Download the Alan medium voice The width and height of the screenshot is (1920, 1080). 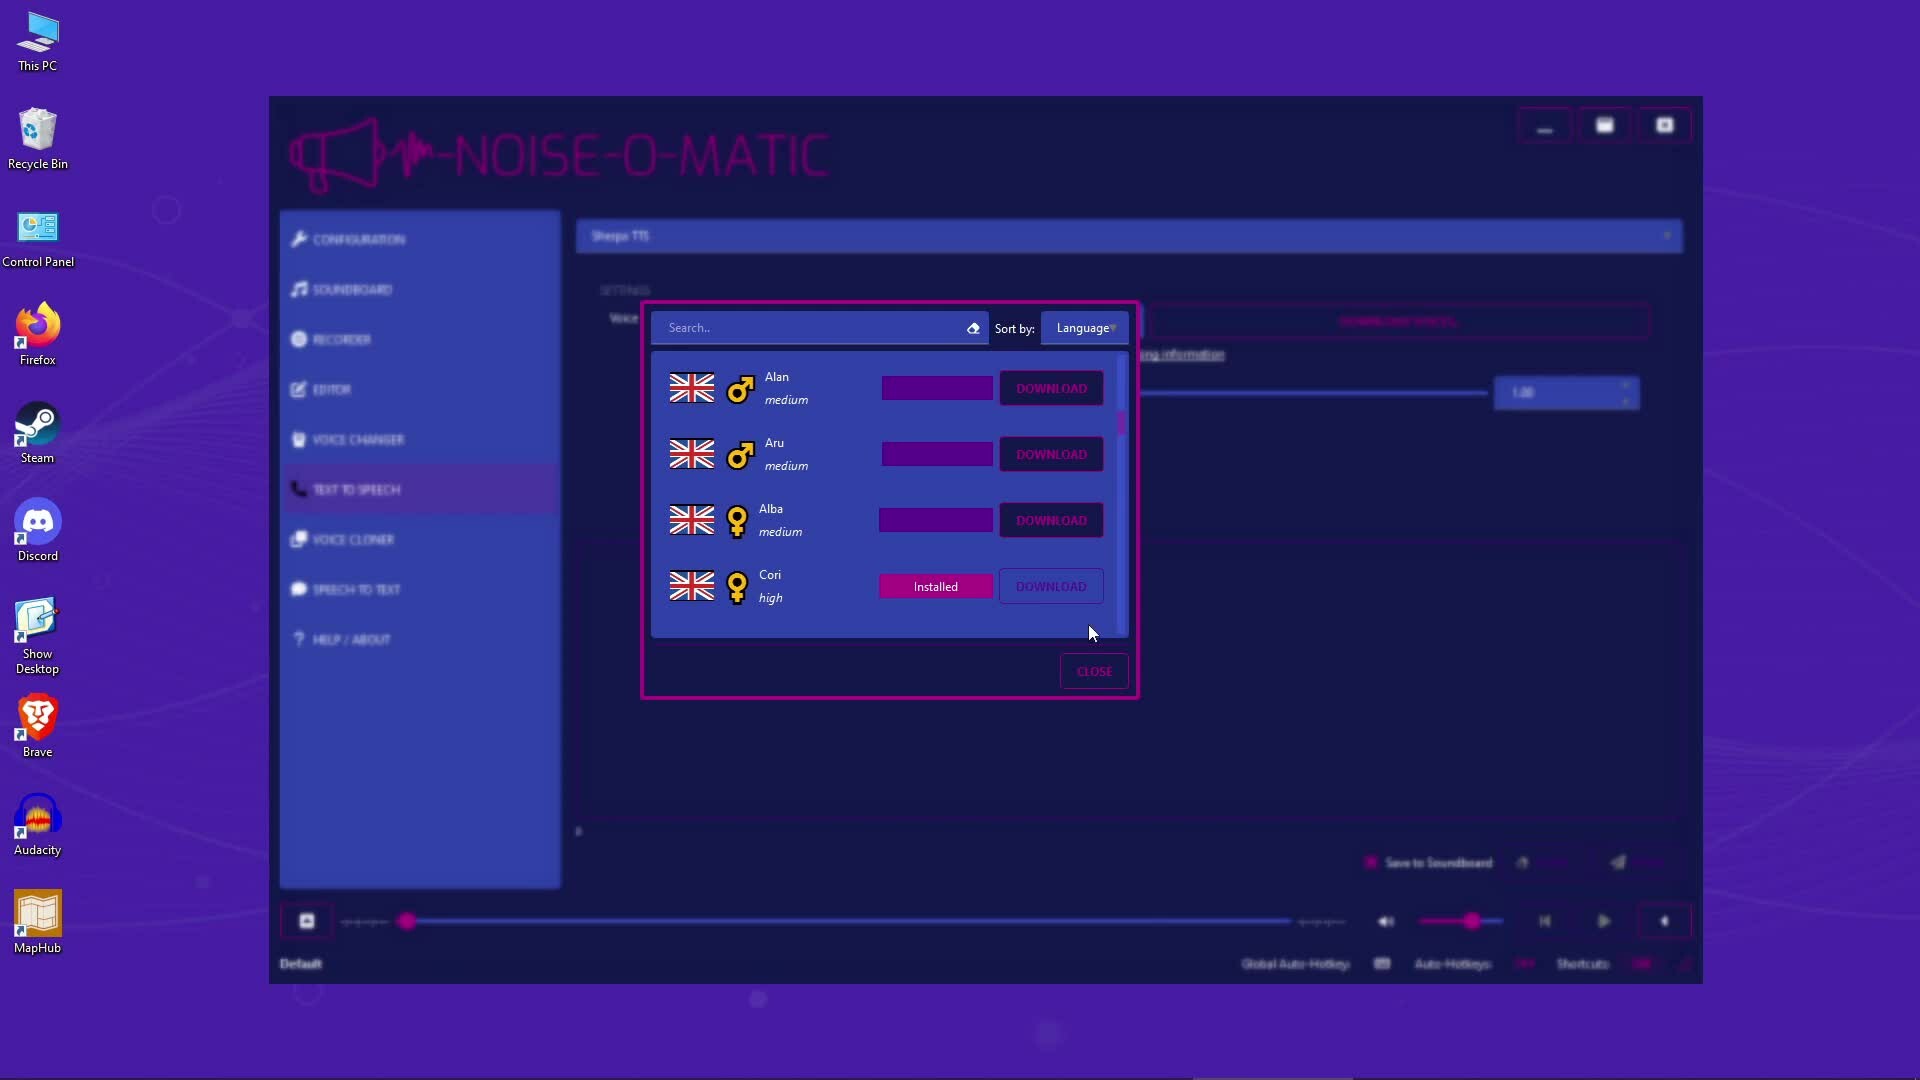1051,388
